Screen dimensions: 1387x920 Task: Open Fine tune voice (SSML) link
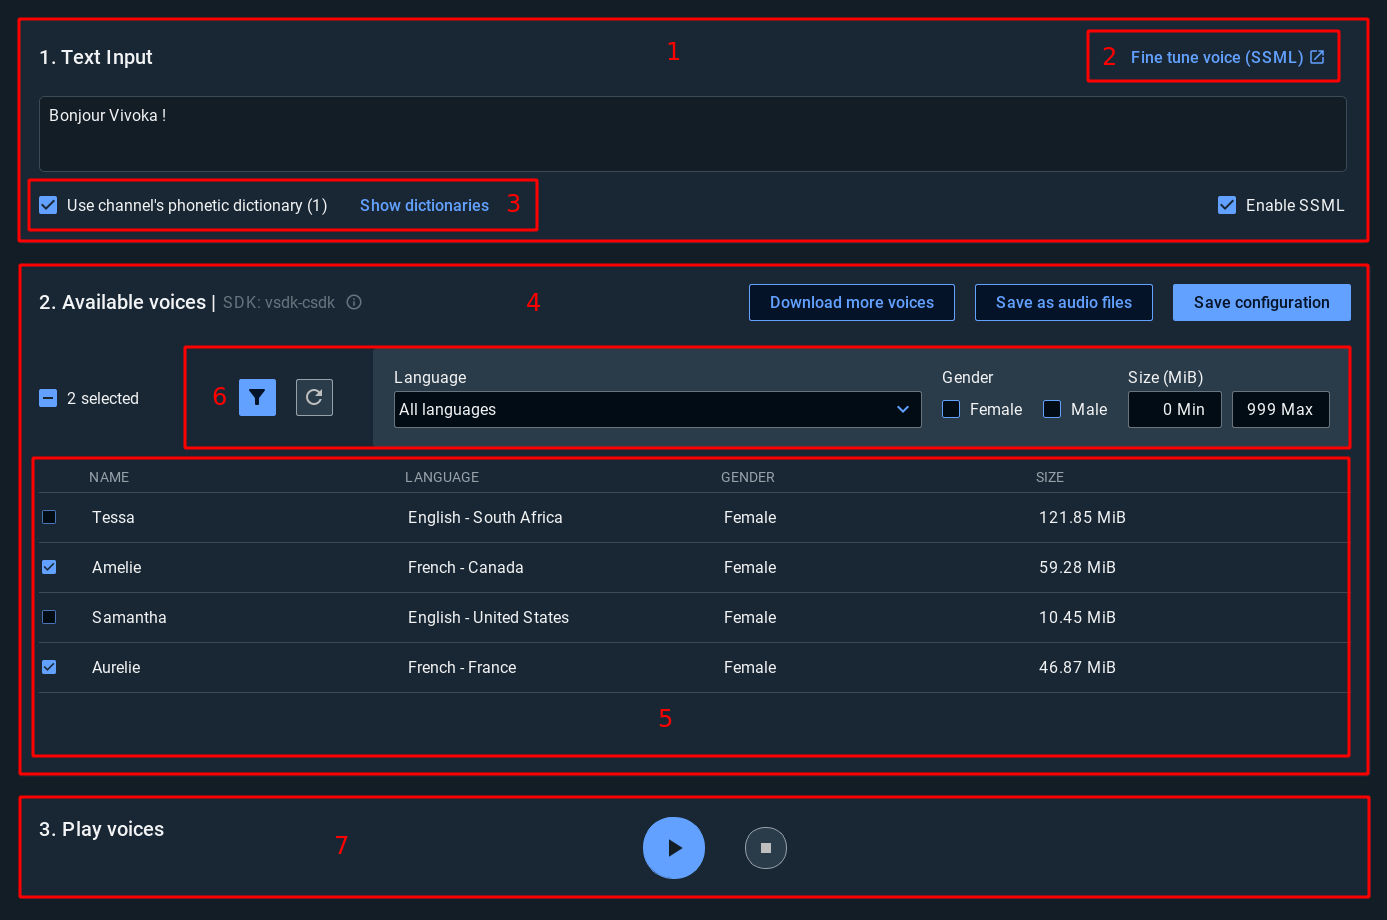point(1227,57)
